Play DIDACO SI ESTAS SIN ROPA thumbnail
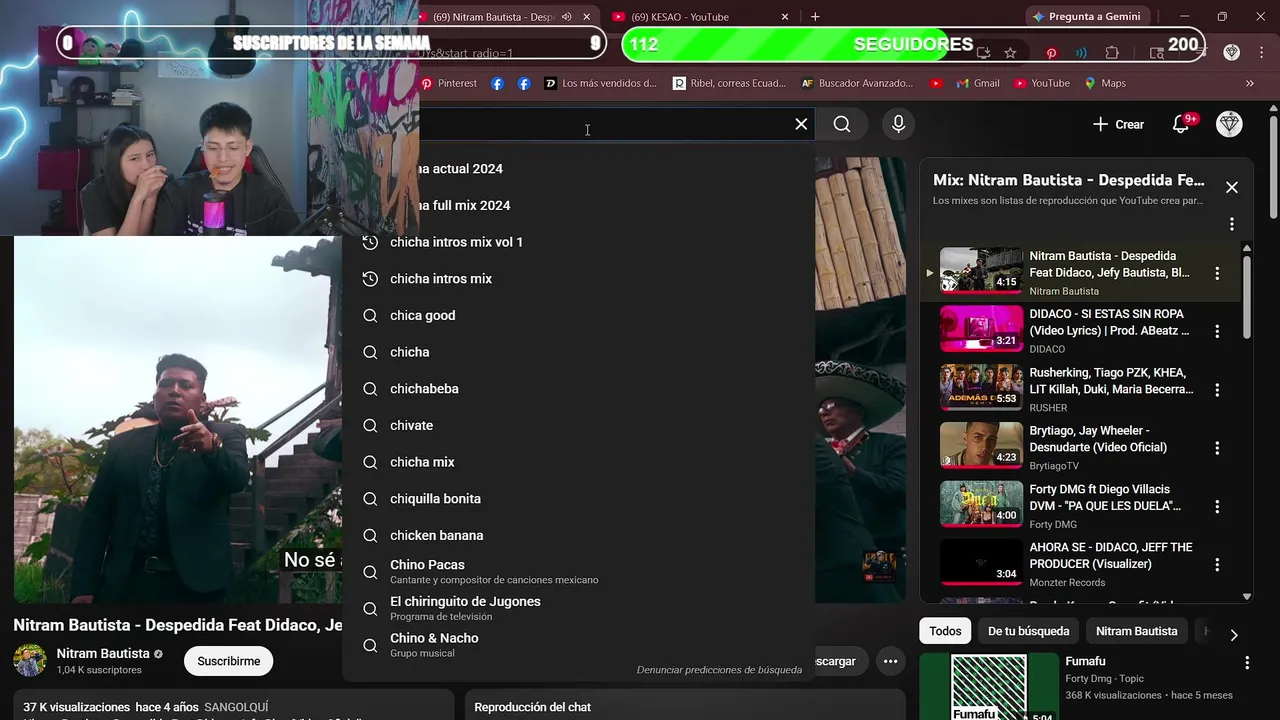This screenshot has height=720, width=1280. pos(981,329)
